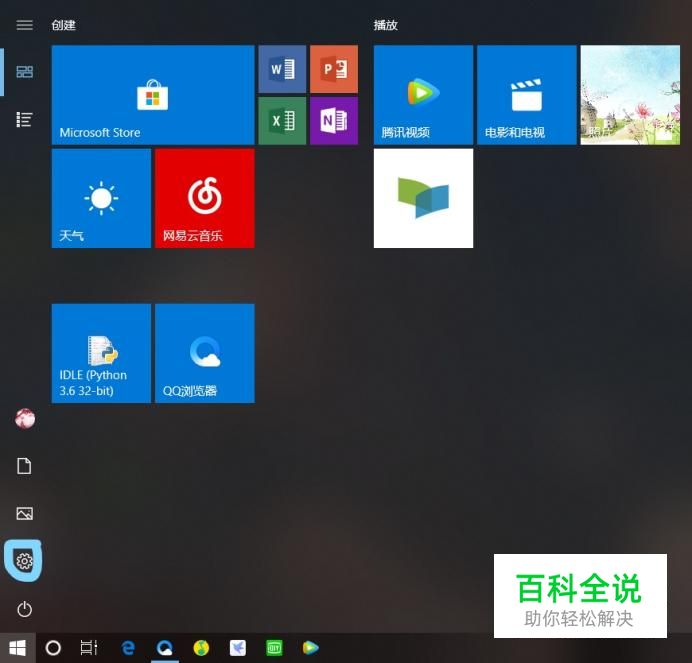Open the green iQIYI app on taskbar
The height and width of the screenshot is (663, 692).
tap(274, 648)
